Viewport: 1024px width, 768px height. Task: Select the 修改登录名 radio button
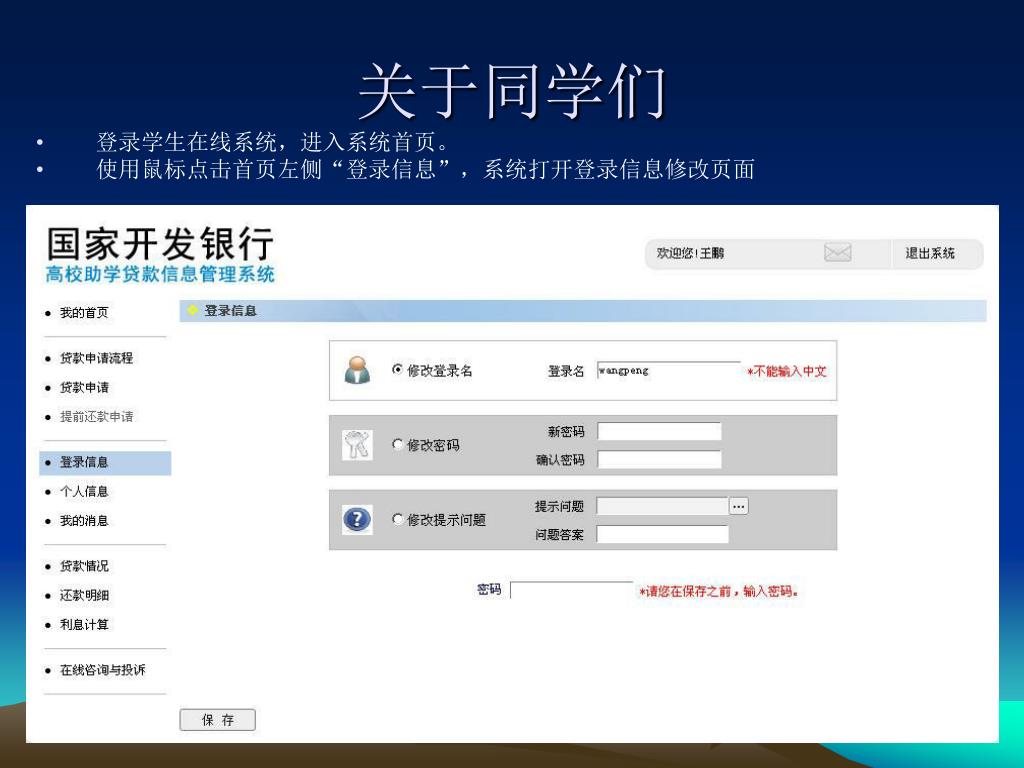click(x=398, y=370)
